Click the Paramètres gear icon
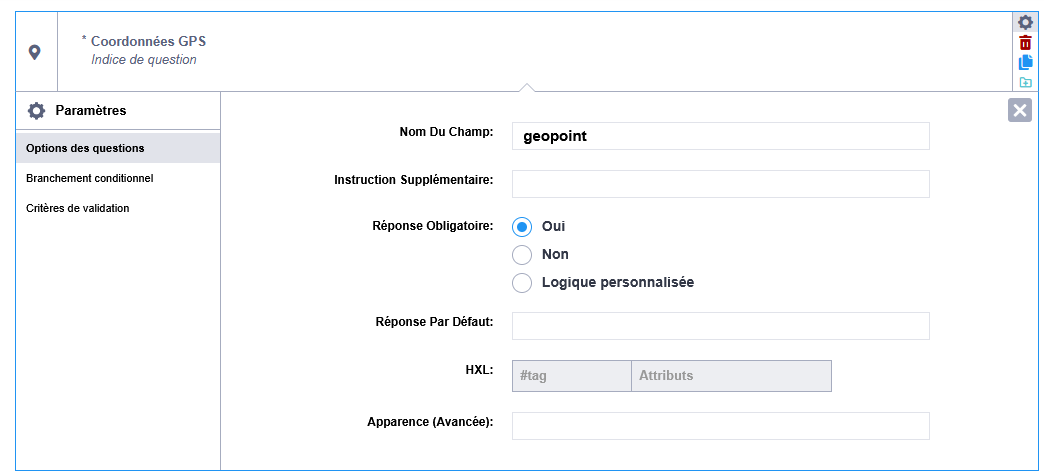Screen dimensions: 1044x475 (37, 111)
